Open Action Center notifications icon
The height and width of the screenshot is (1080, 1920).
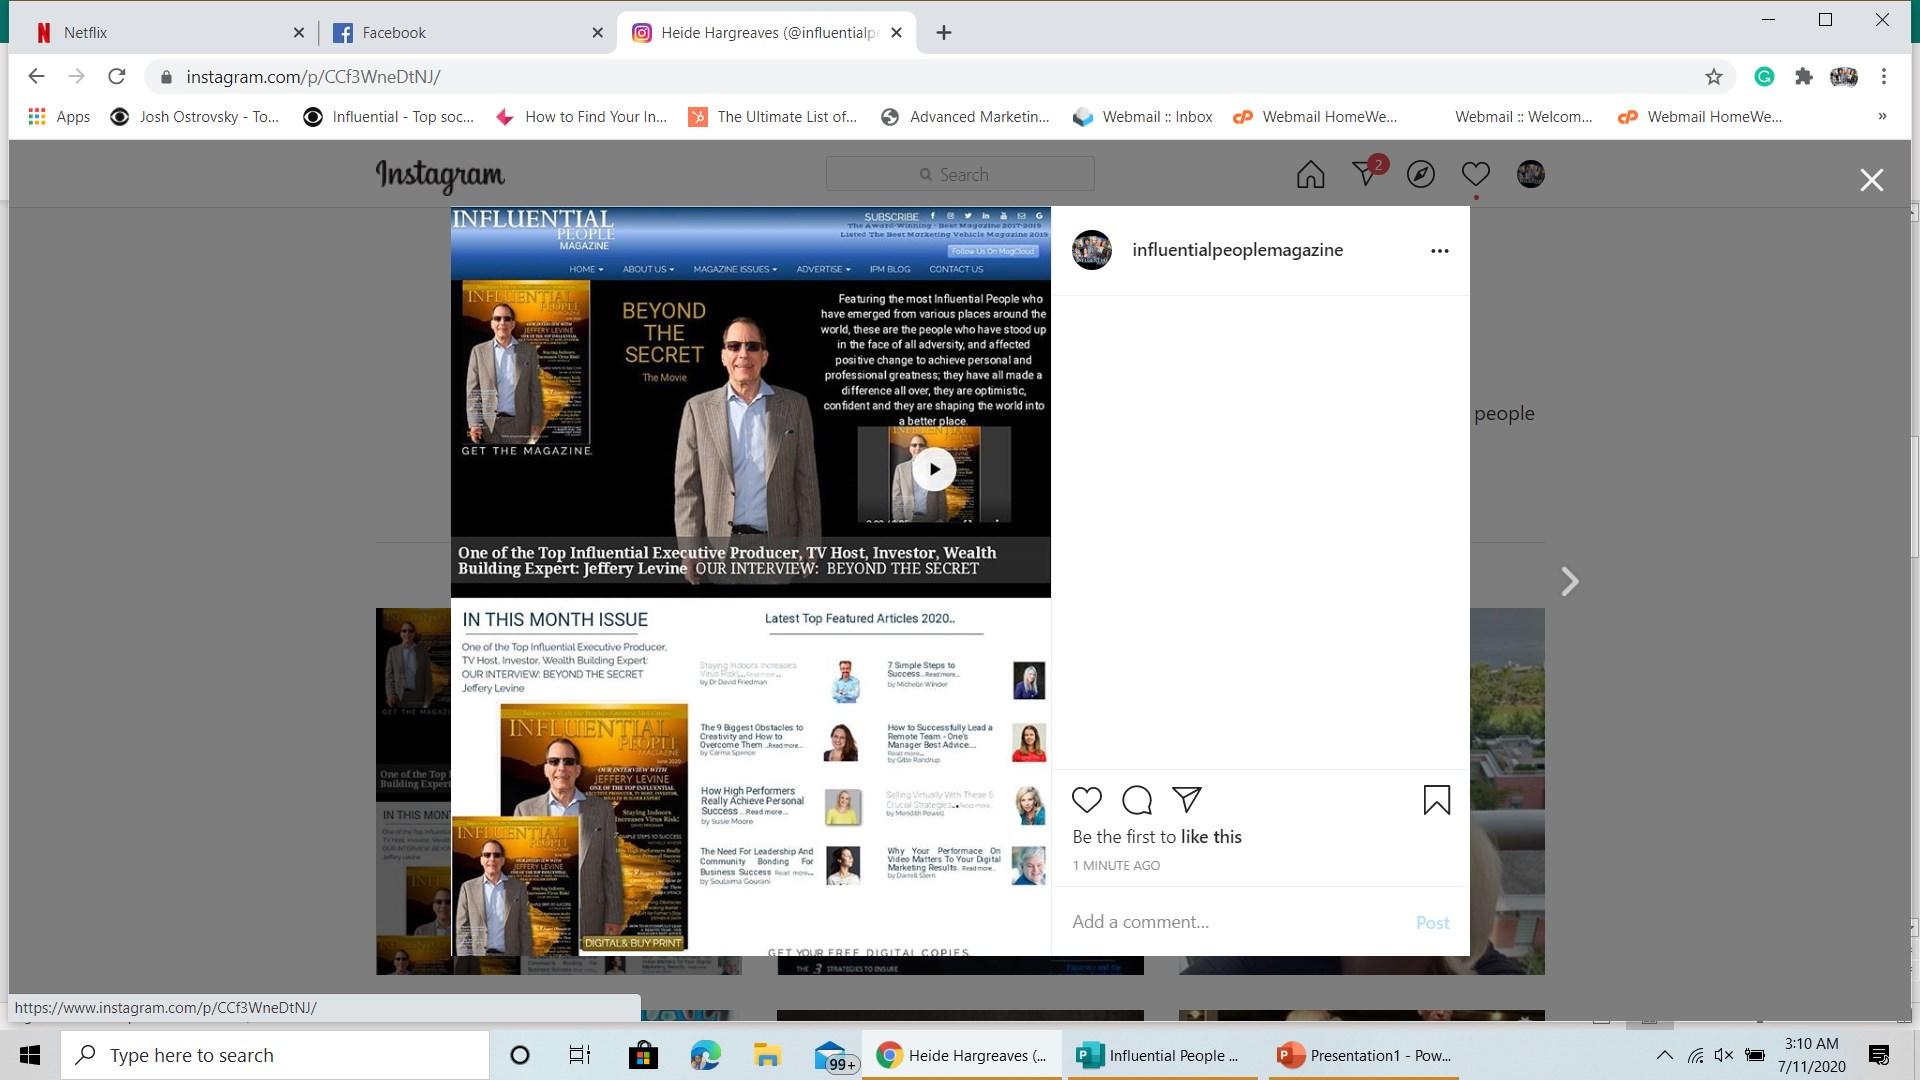(1879, 1055)
